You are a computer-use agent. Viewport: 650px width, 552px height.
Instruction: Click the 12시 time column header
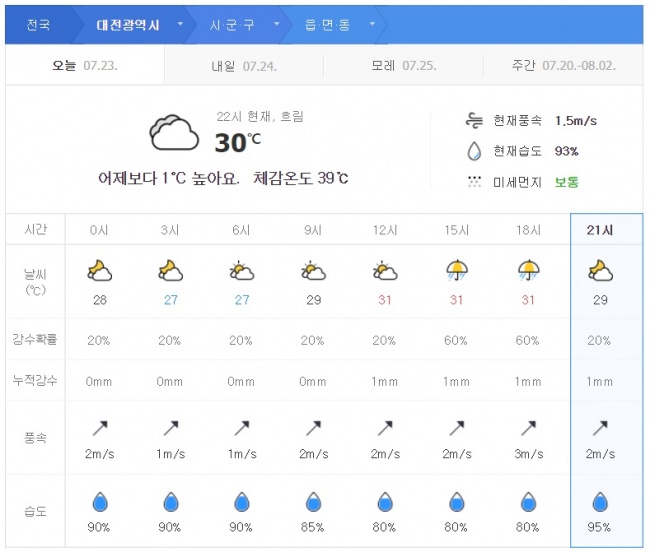[385, 230]
